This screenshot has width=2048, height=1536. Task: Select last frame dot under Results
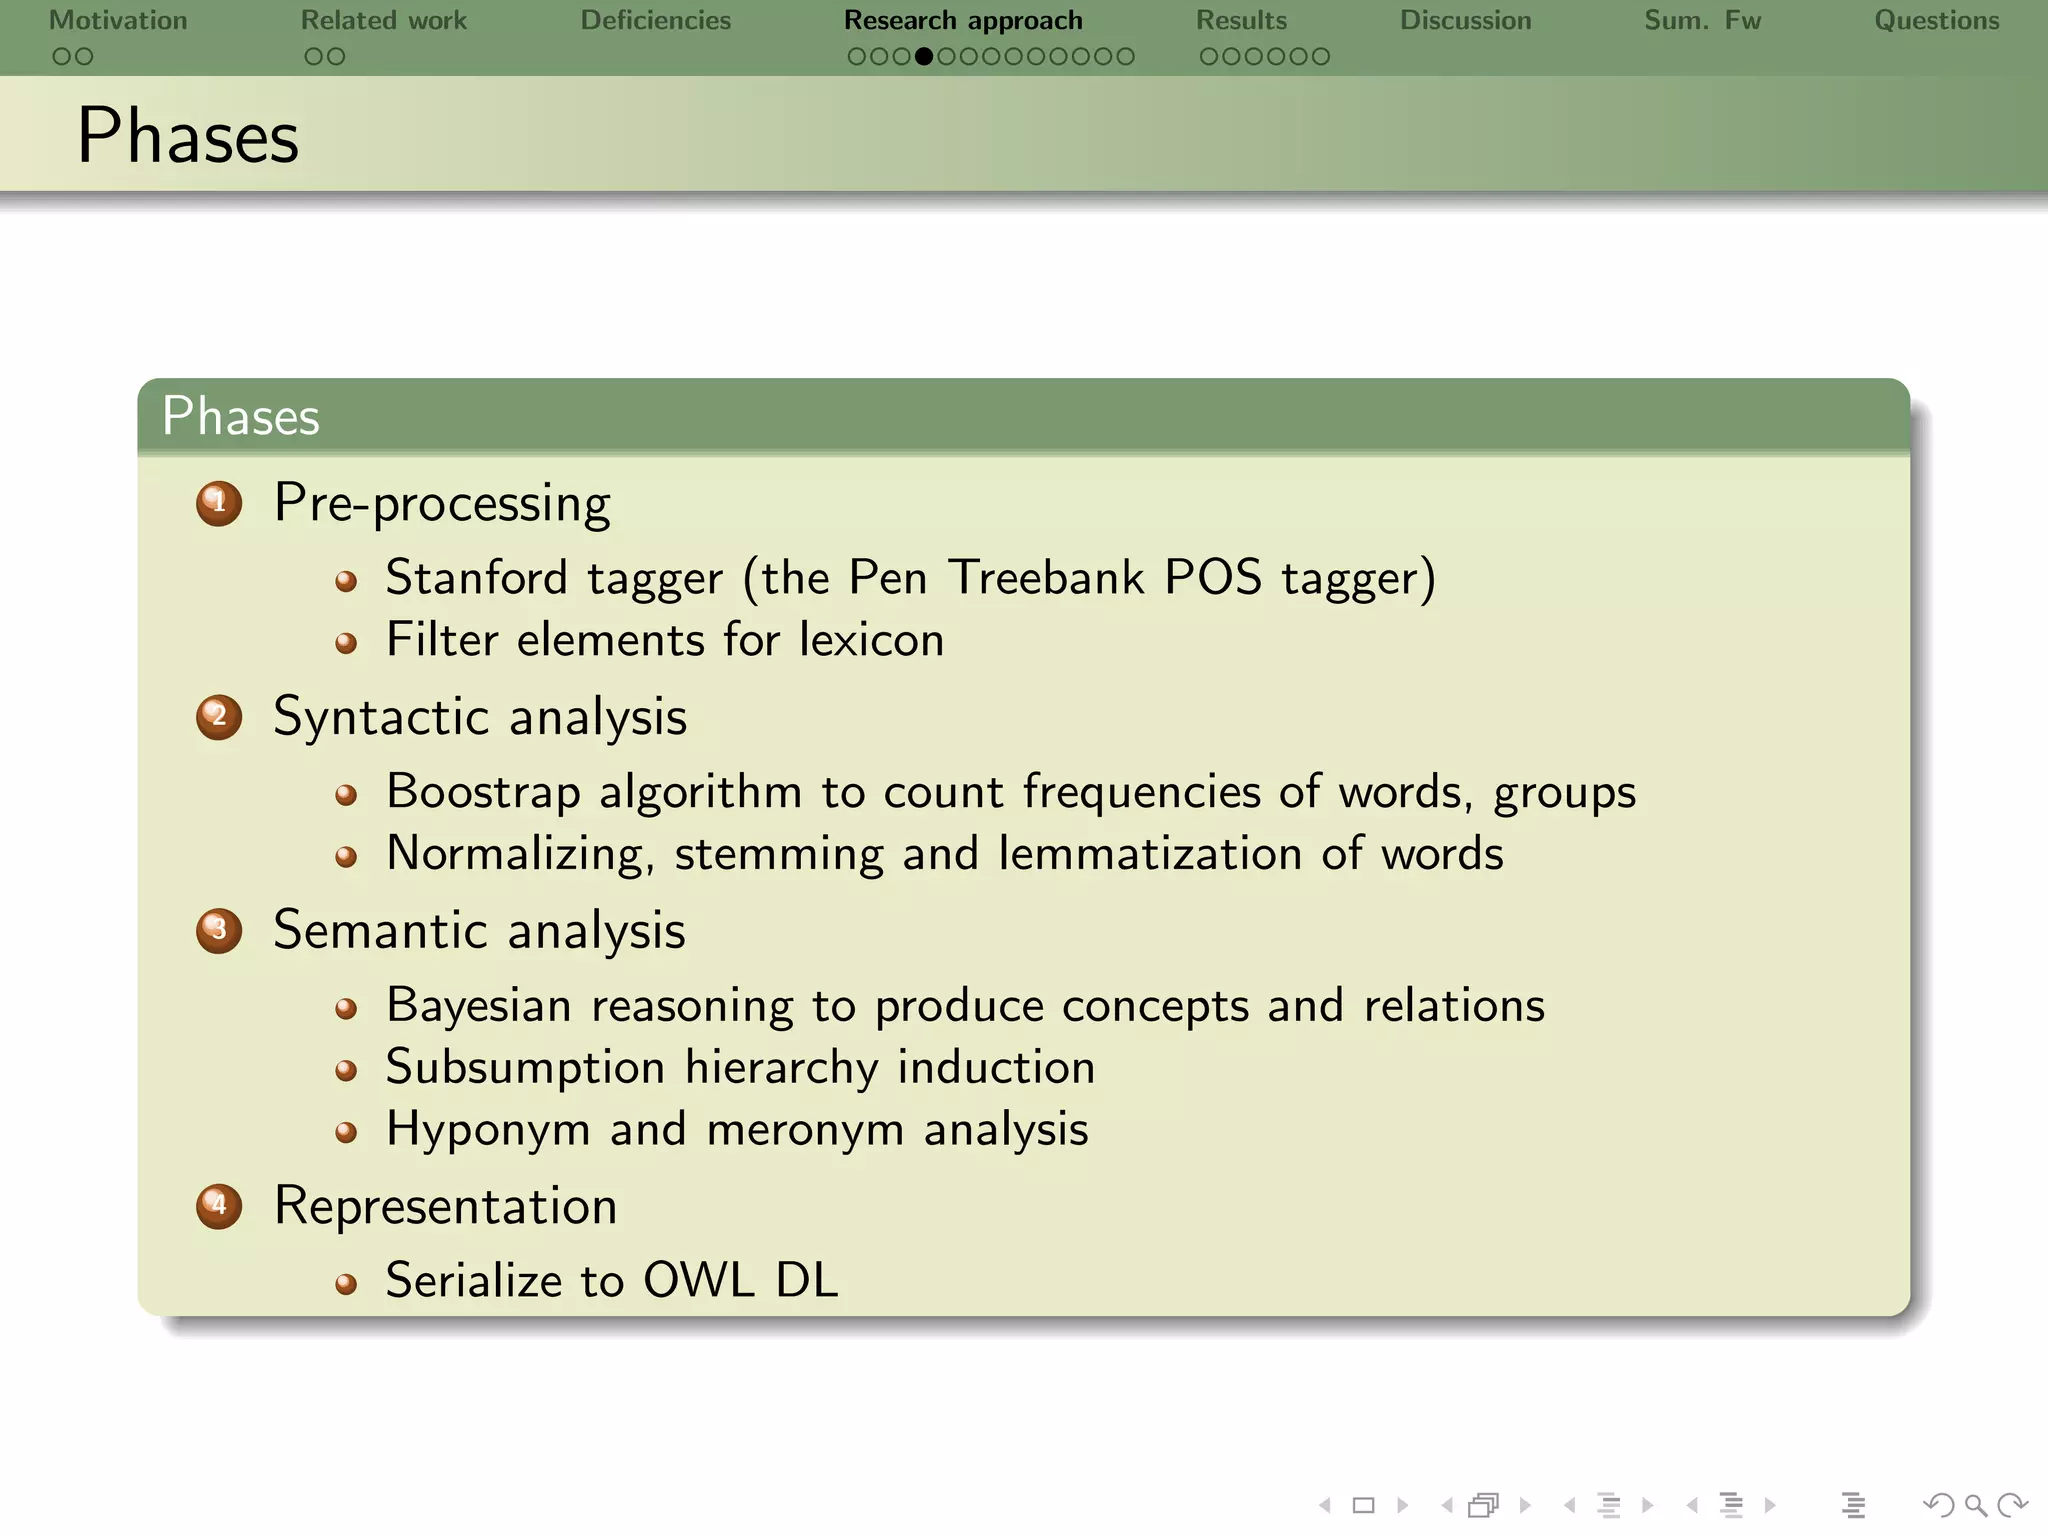(1321, 57)
